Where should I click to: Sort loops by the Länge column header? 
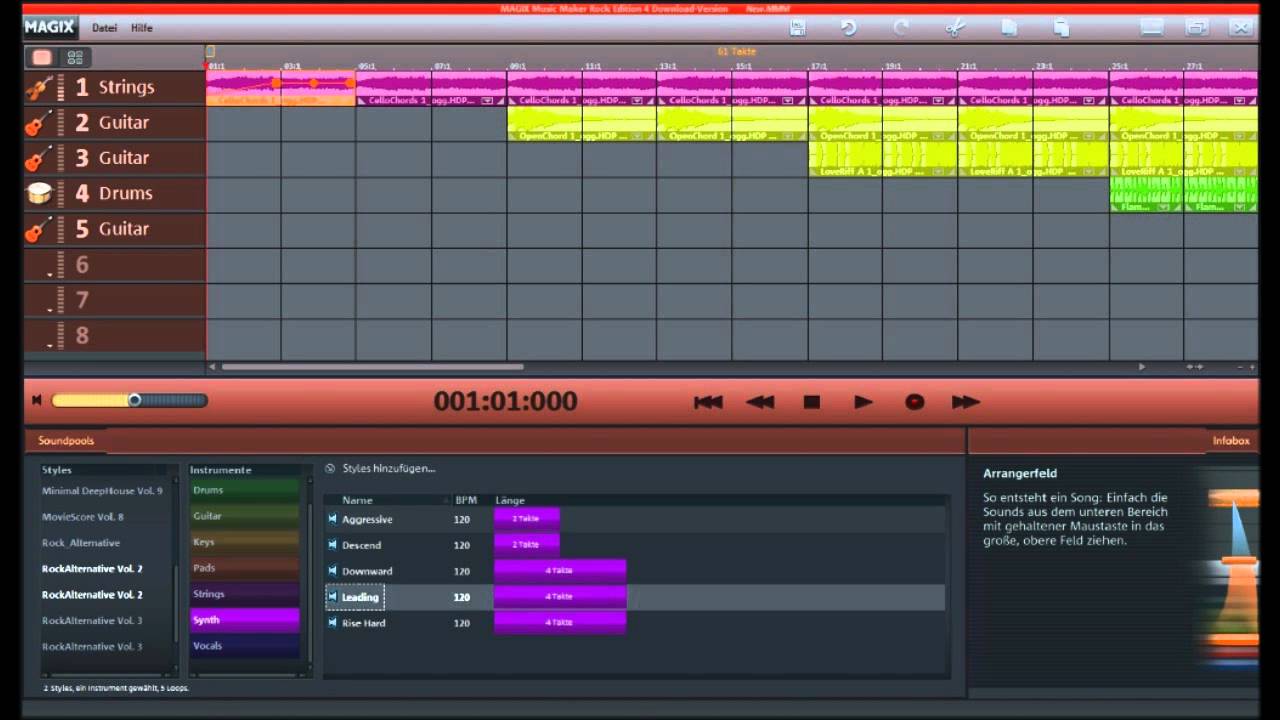point(510,500)
